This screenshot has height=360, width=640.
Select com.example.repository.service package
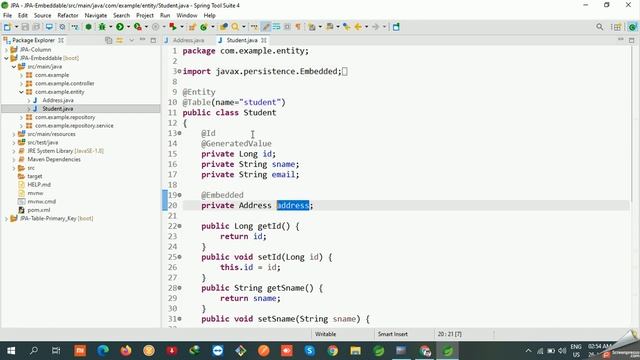pyautogui.click(x=74, y=126)
